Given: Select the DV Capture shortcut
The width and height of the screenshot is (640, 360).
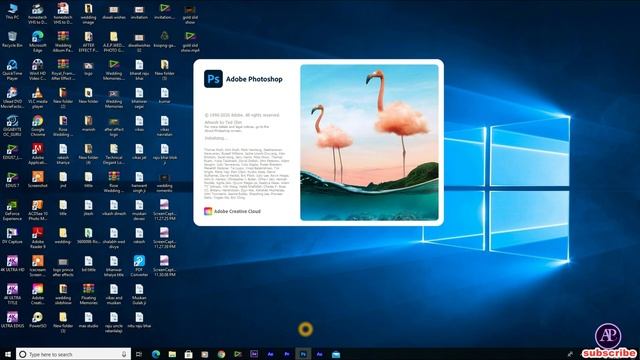Looking at the screenshot, I should [12, 236].
